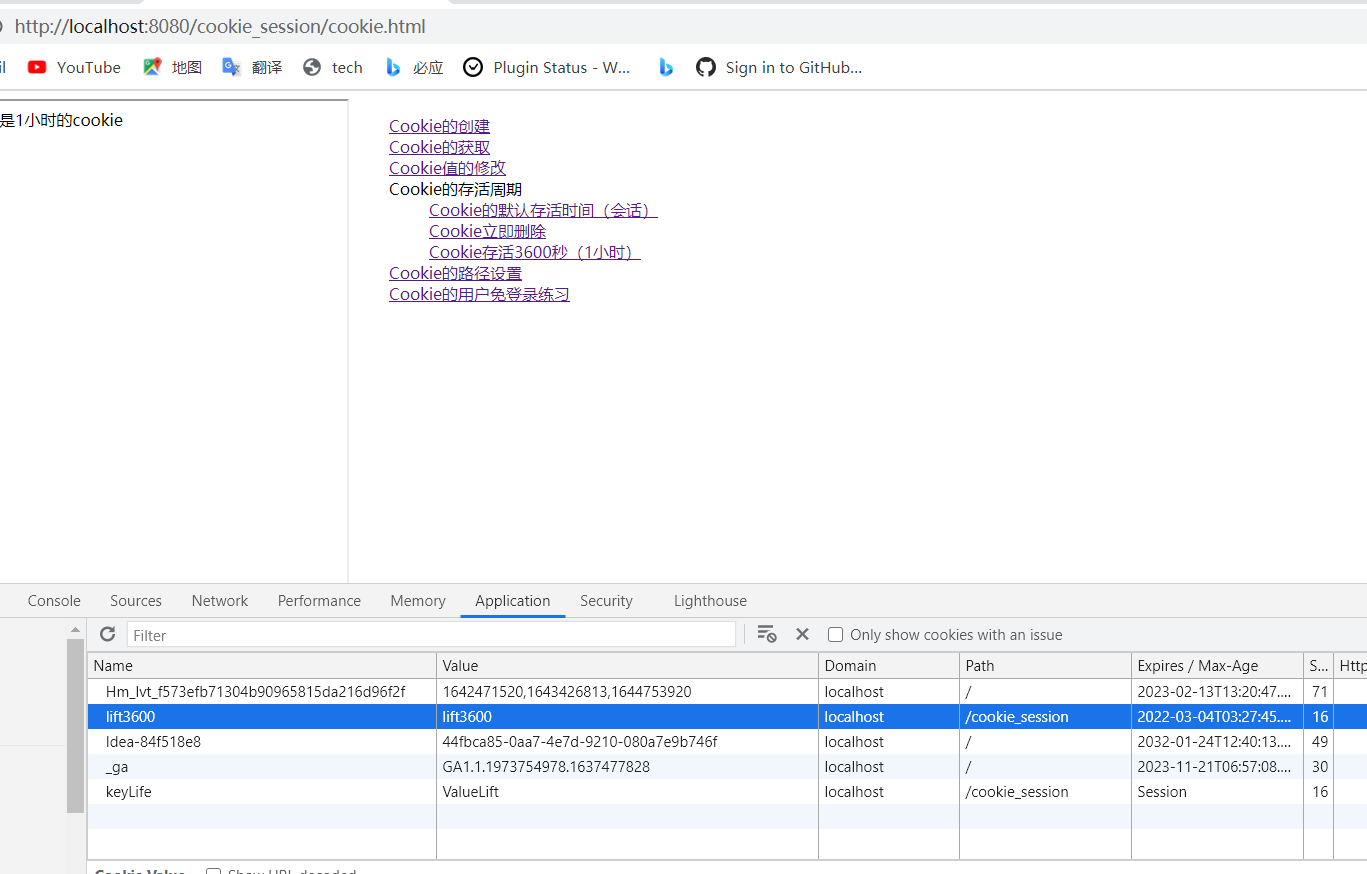The image size is (1367, 874).
Task: Open the Cookie的获取 link
Action: (x=439, y=147)
